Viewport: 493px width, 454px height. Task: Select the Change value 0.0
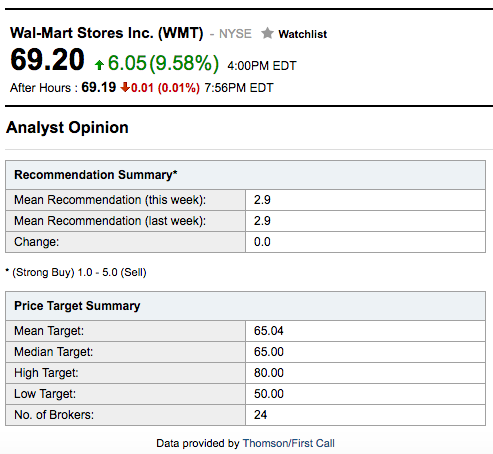tap(262, 242)
